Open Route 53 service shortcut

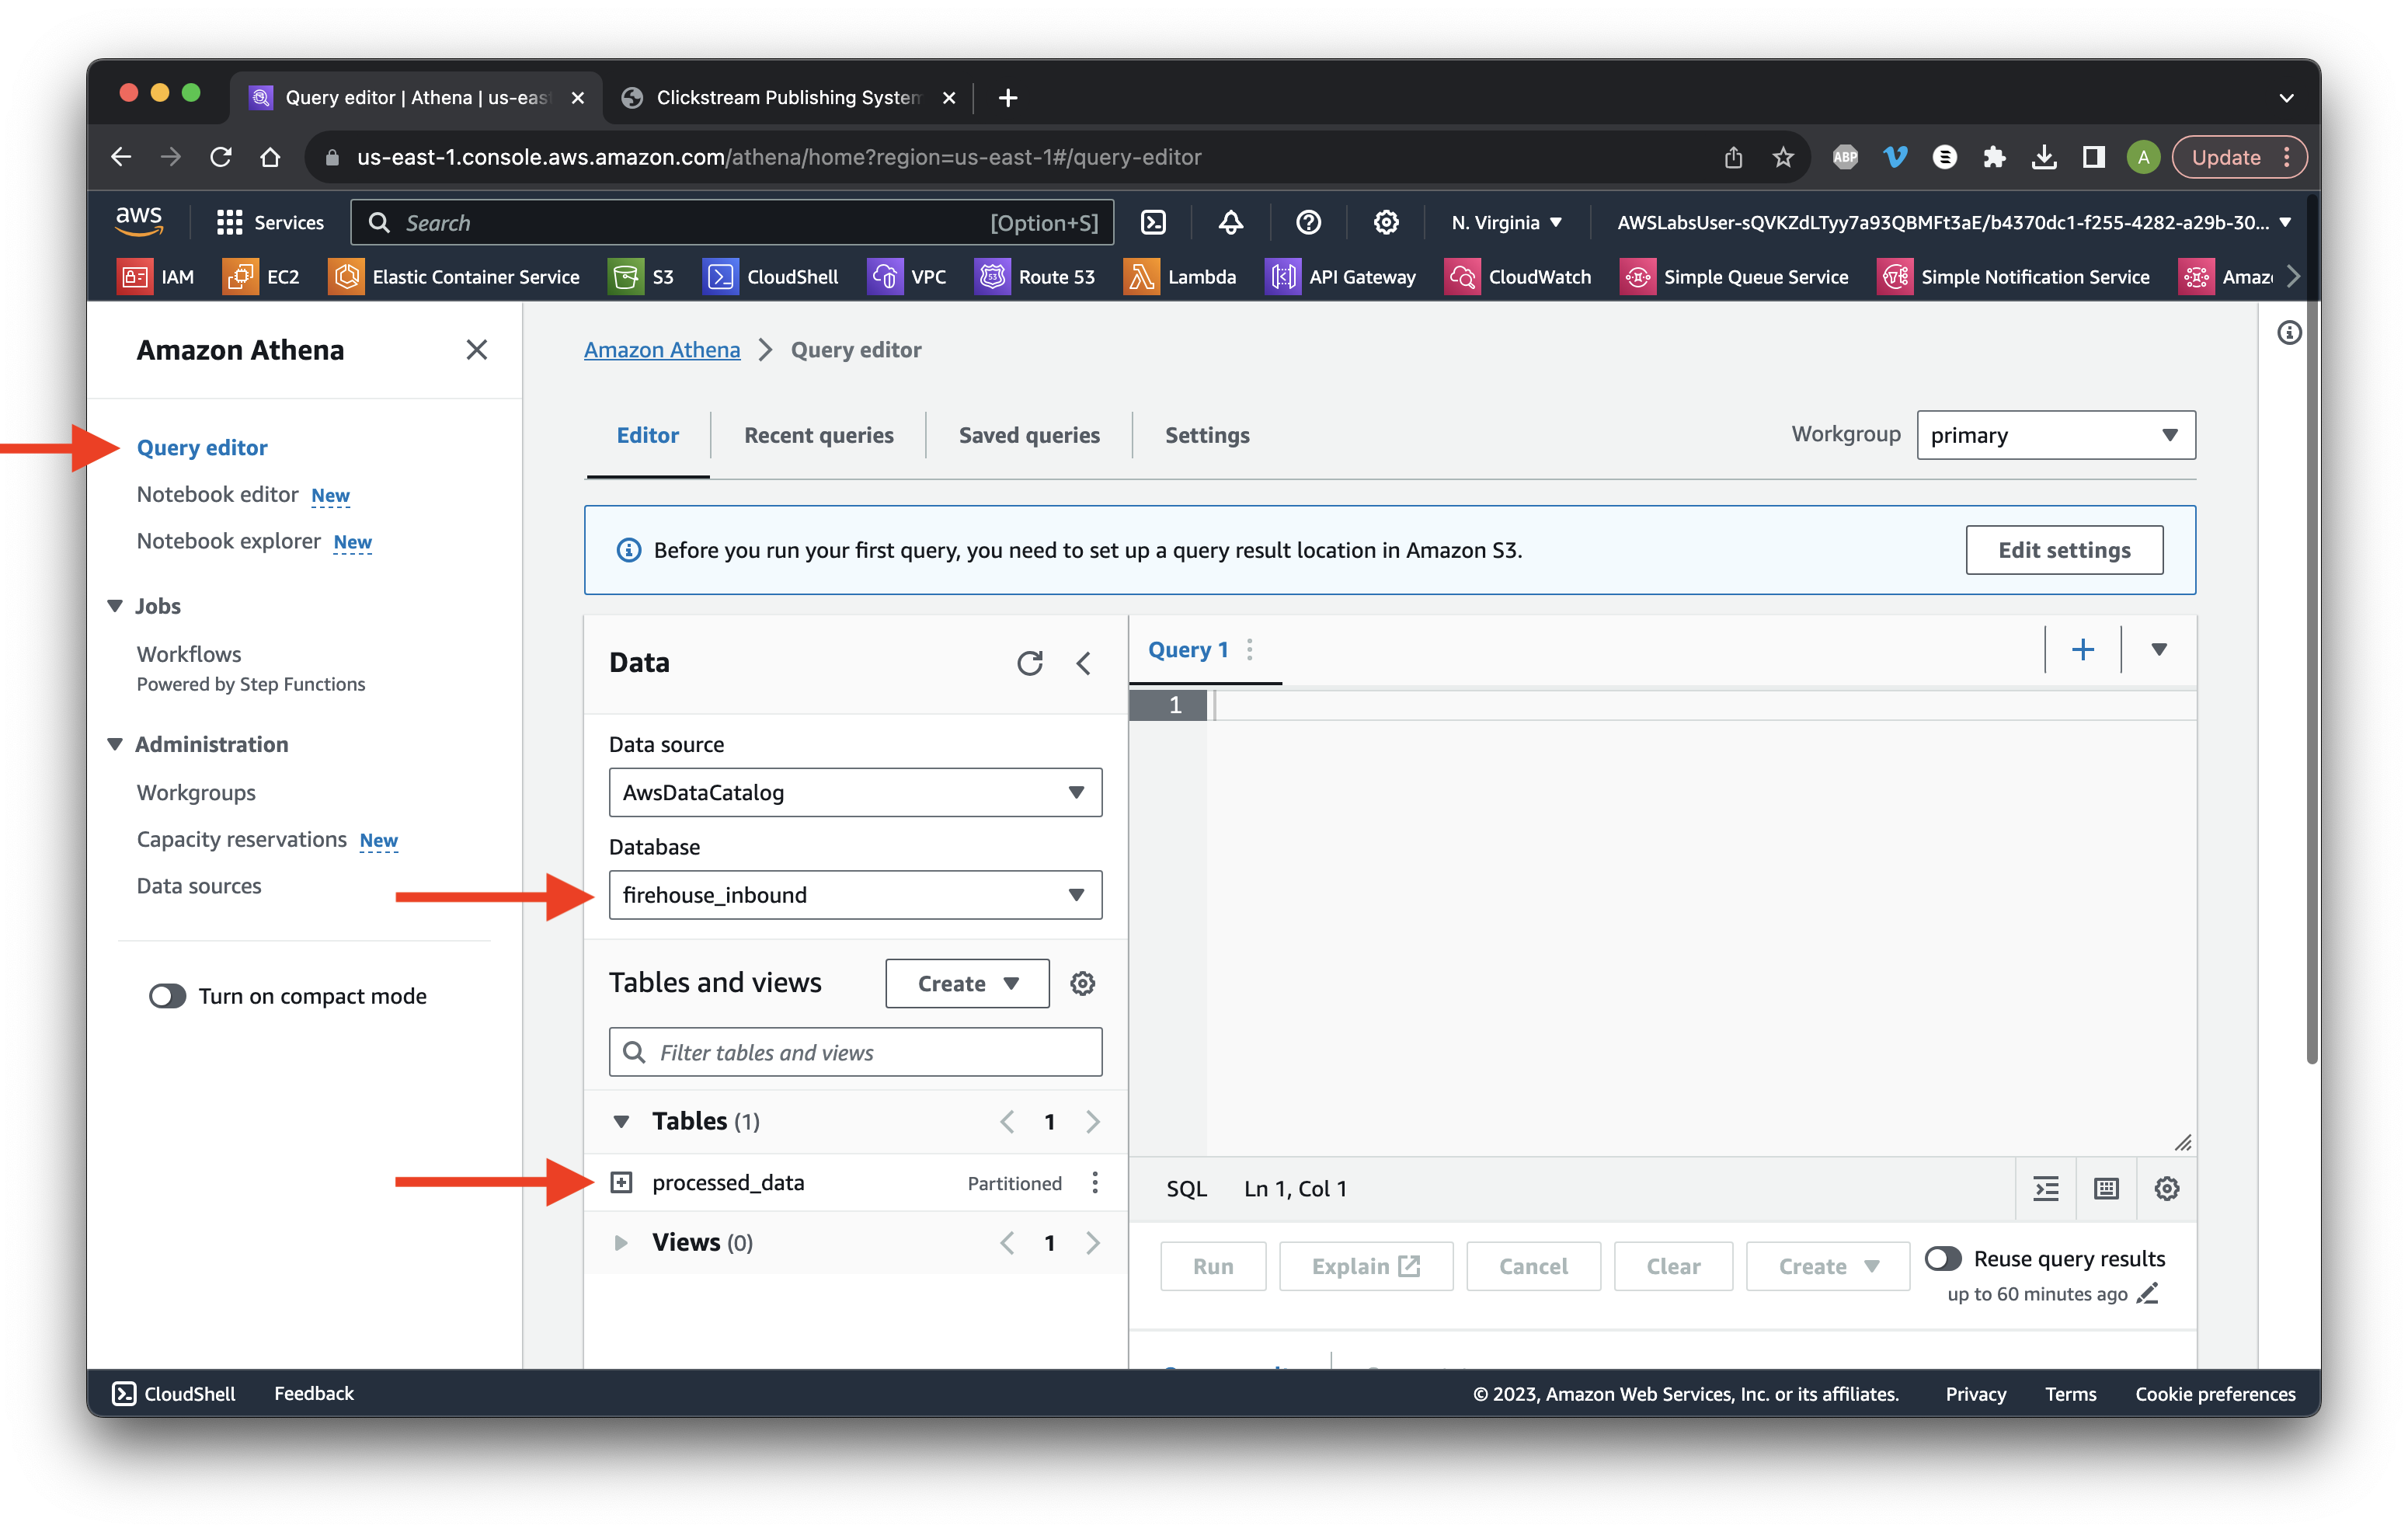point(1035,277)
